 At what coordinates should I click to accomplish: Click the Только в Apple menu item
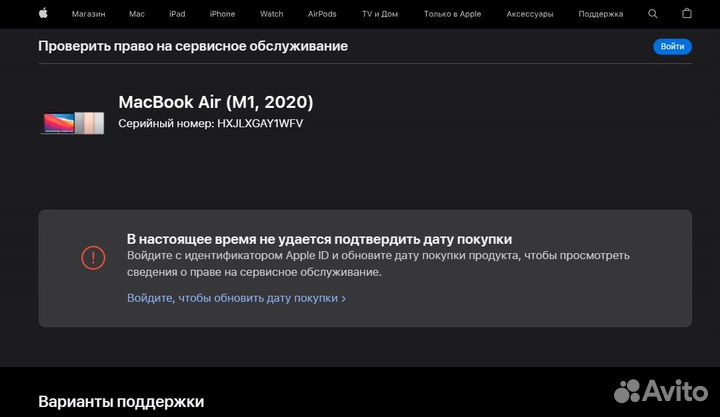point(452,14)
